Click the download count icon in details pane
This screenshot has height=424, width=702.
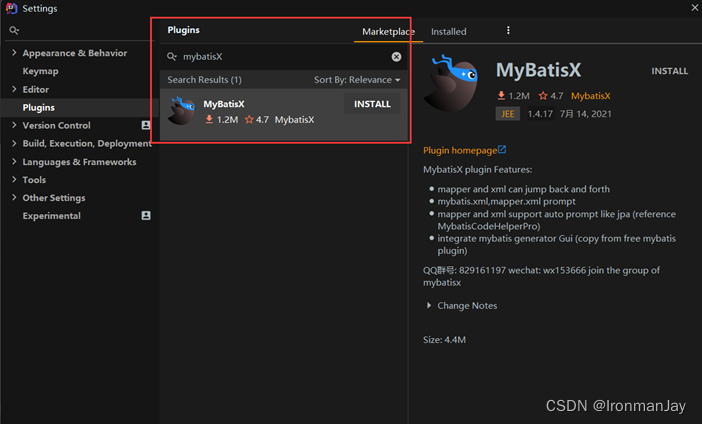coord(501,95)
